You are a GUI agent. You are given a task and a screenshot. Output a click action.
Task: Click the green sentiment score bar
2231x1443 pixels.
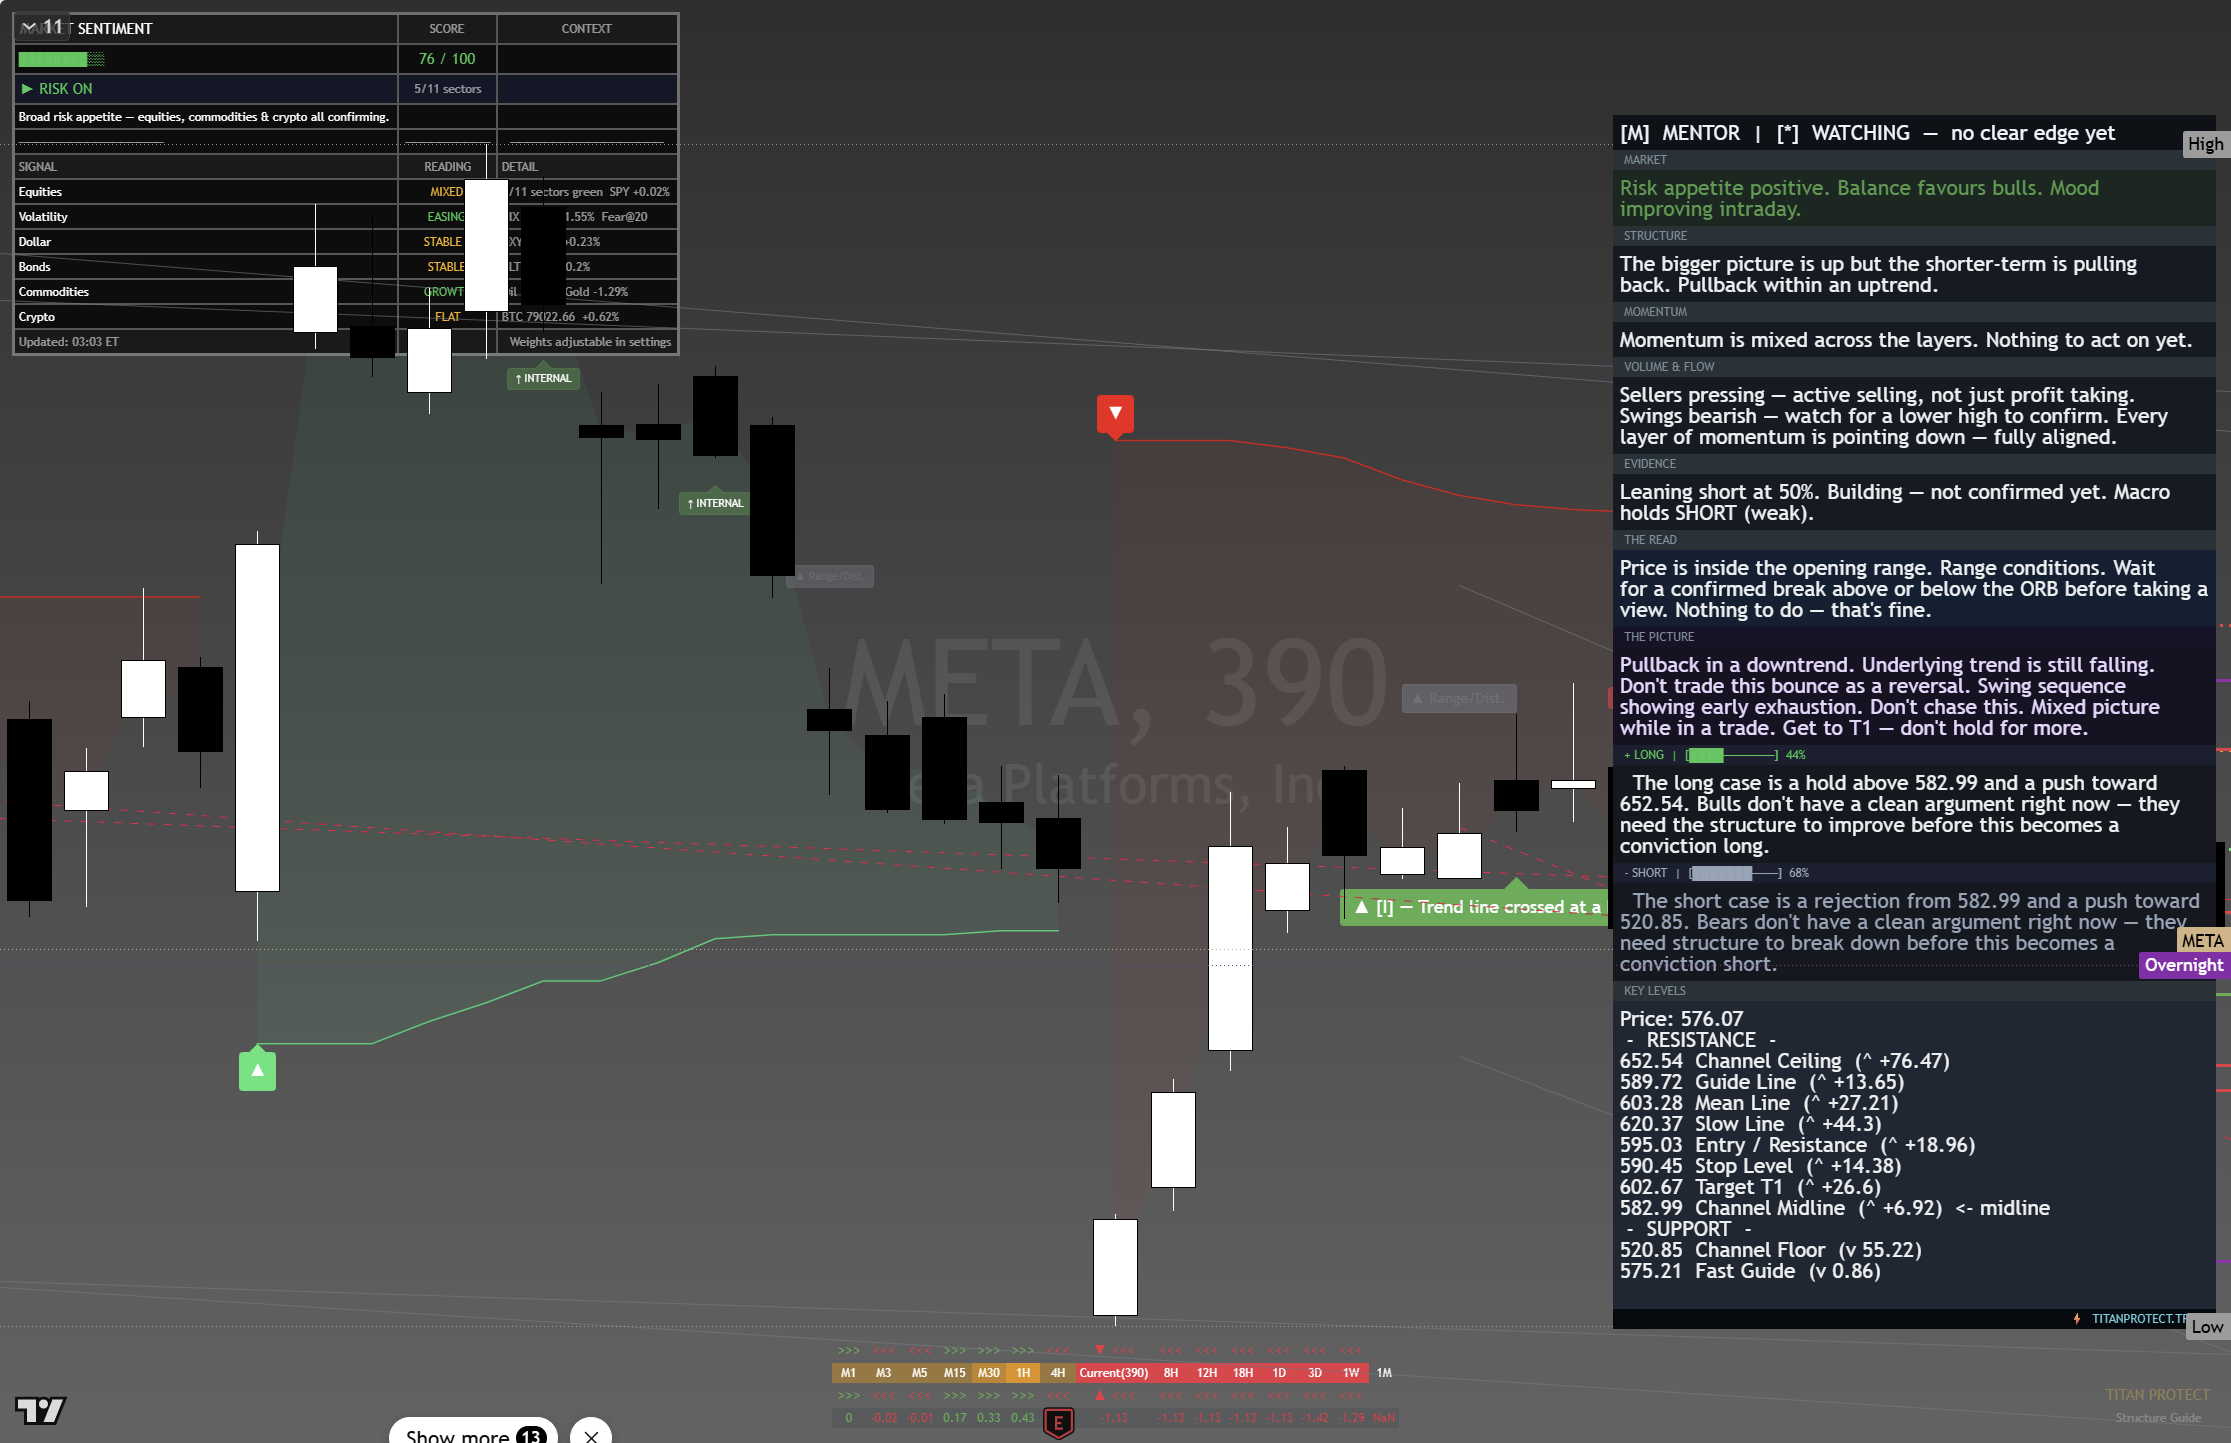(61, 59)
